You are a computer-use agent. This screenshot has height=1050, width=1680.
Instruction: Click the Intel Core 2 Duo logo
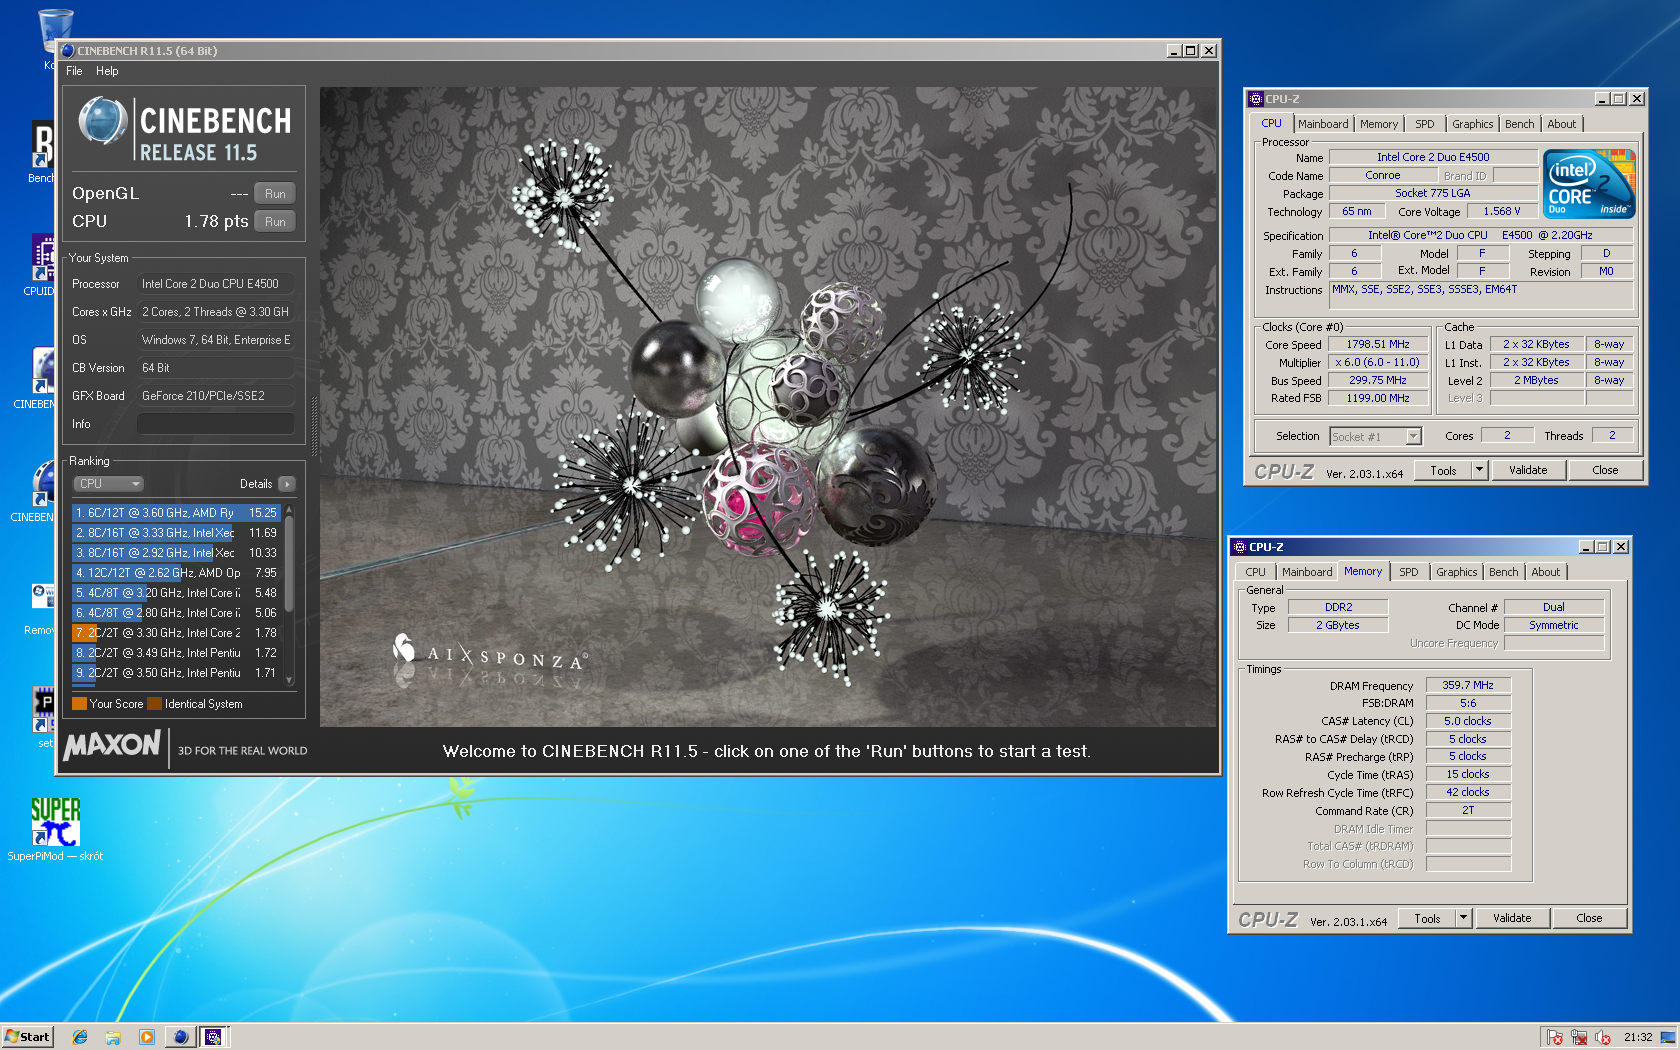pos(1589,183)
